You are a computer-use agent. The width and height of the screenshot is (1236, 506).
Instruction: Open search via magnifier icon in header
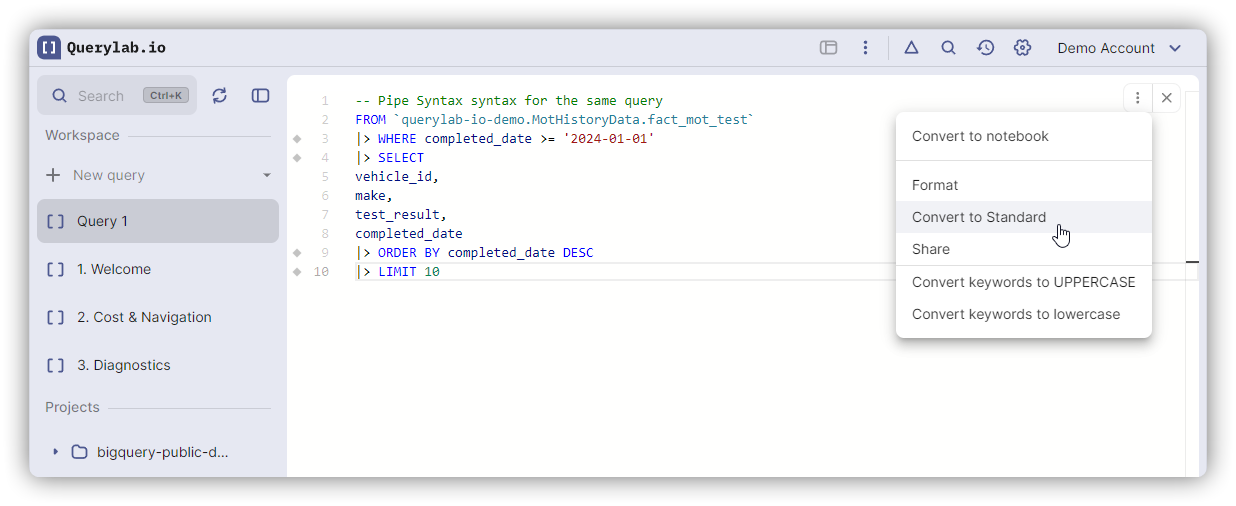click(x=948, y=48)
